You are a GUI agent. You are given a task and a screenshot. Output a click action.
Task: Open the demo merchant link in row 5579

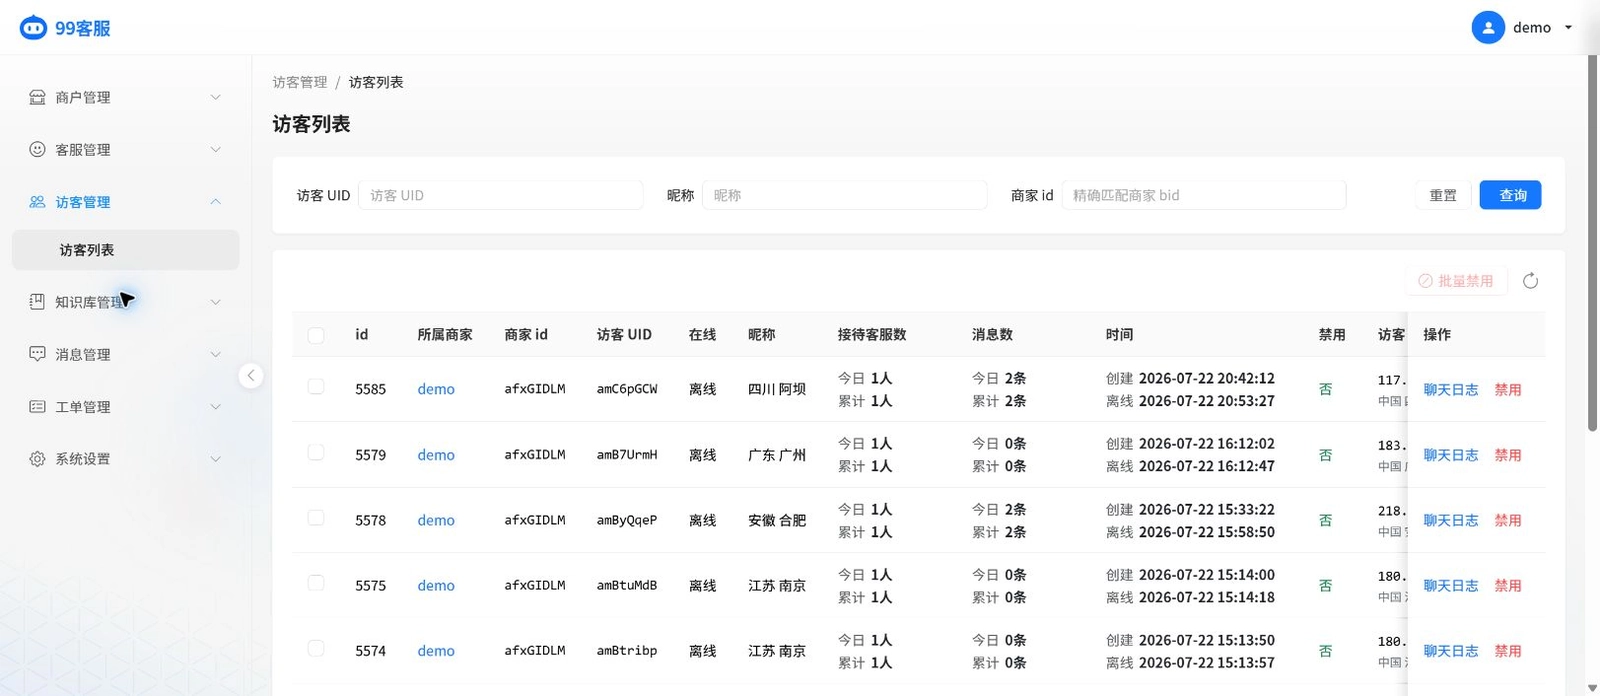click(x=436, y=455)
